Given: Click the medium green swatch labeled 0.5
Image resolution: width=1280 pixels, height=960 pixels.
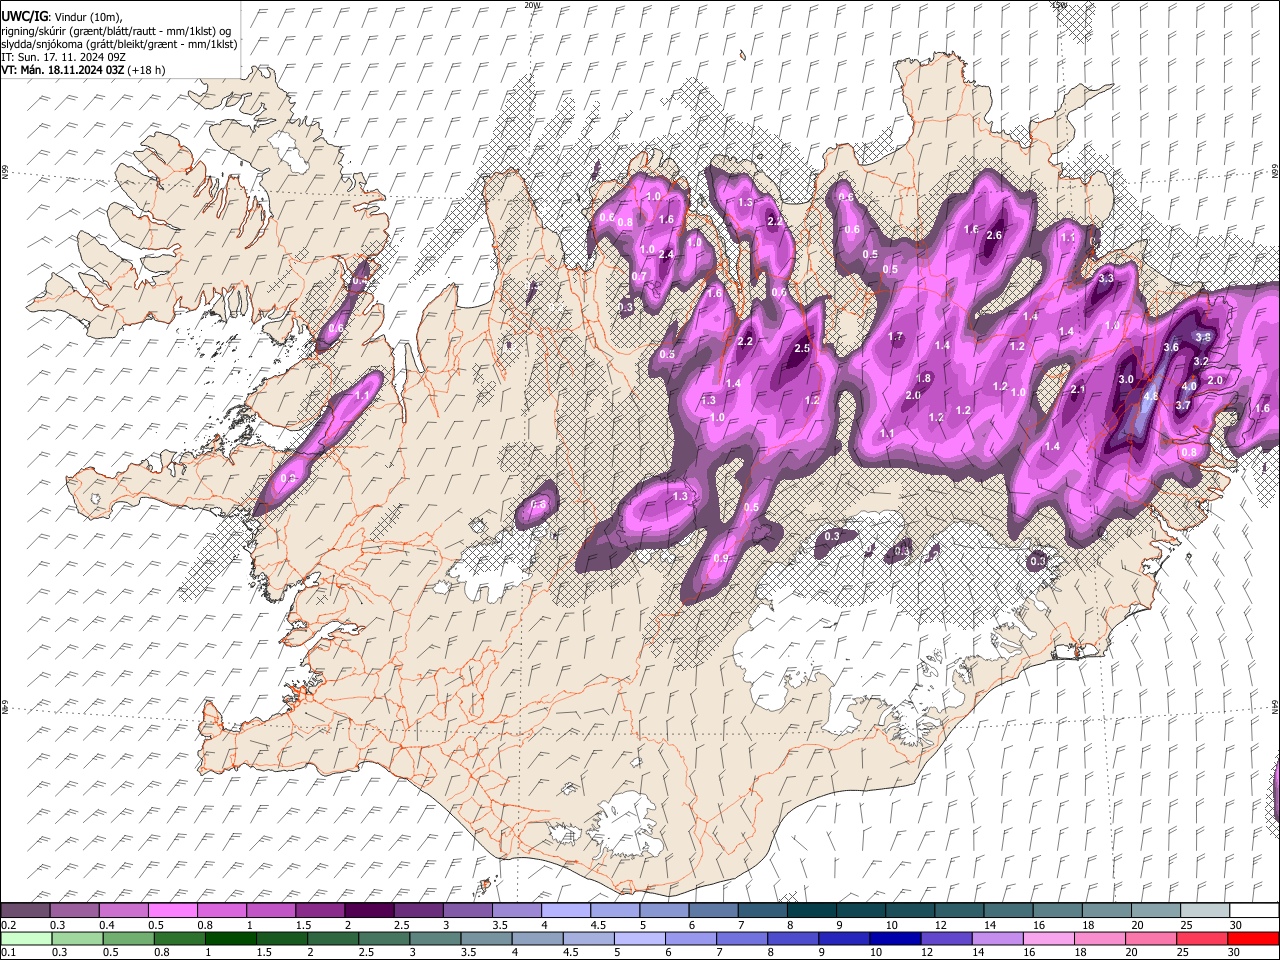Looking at the screenshot, I should (x=128, y=938).
